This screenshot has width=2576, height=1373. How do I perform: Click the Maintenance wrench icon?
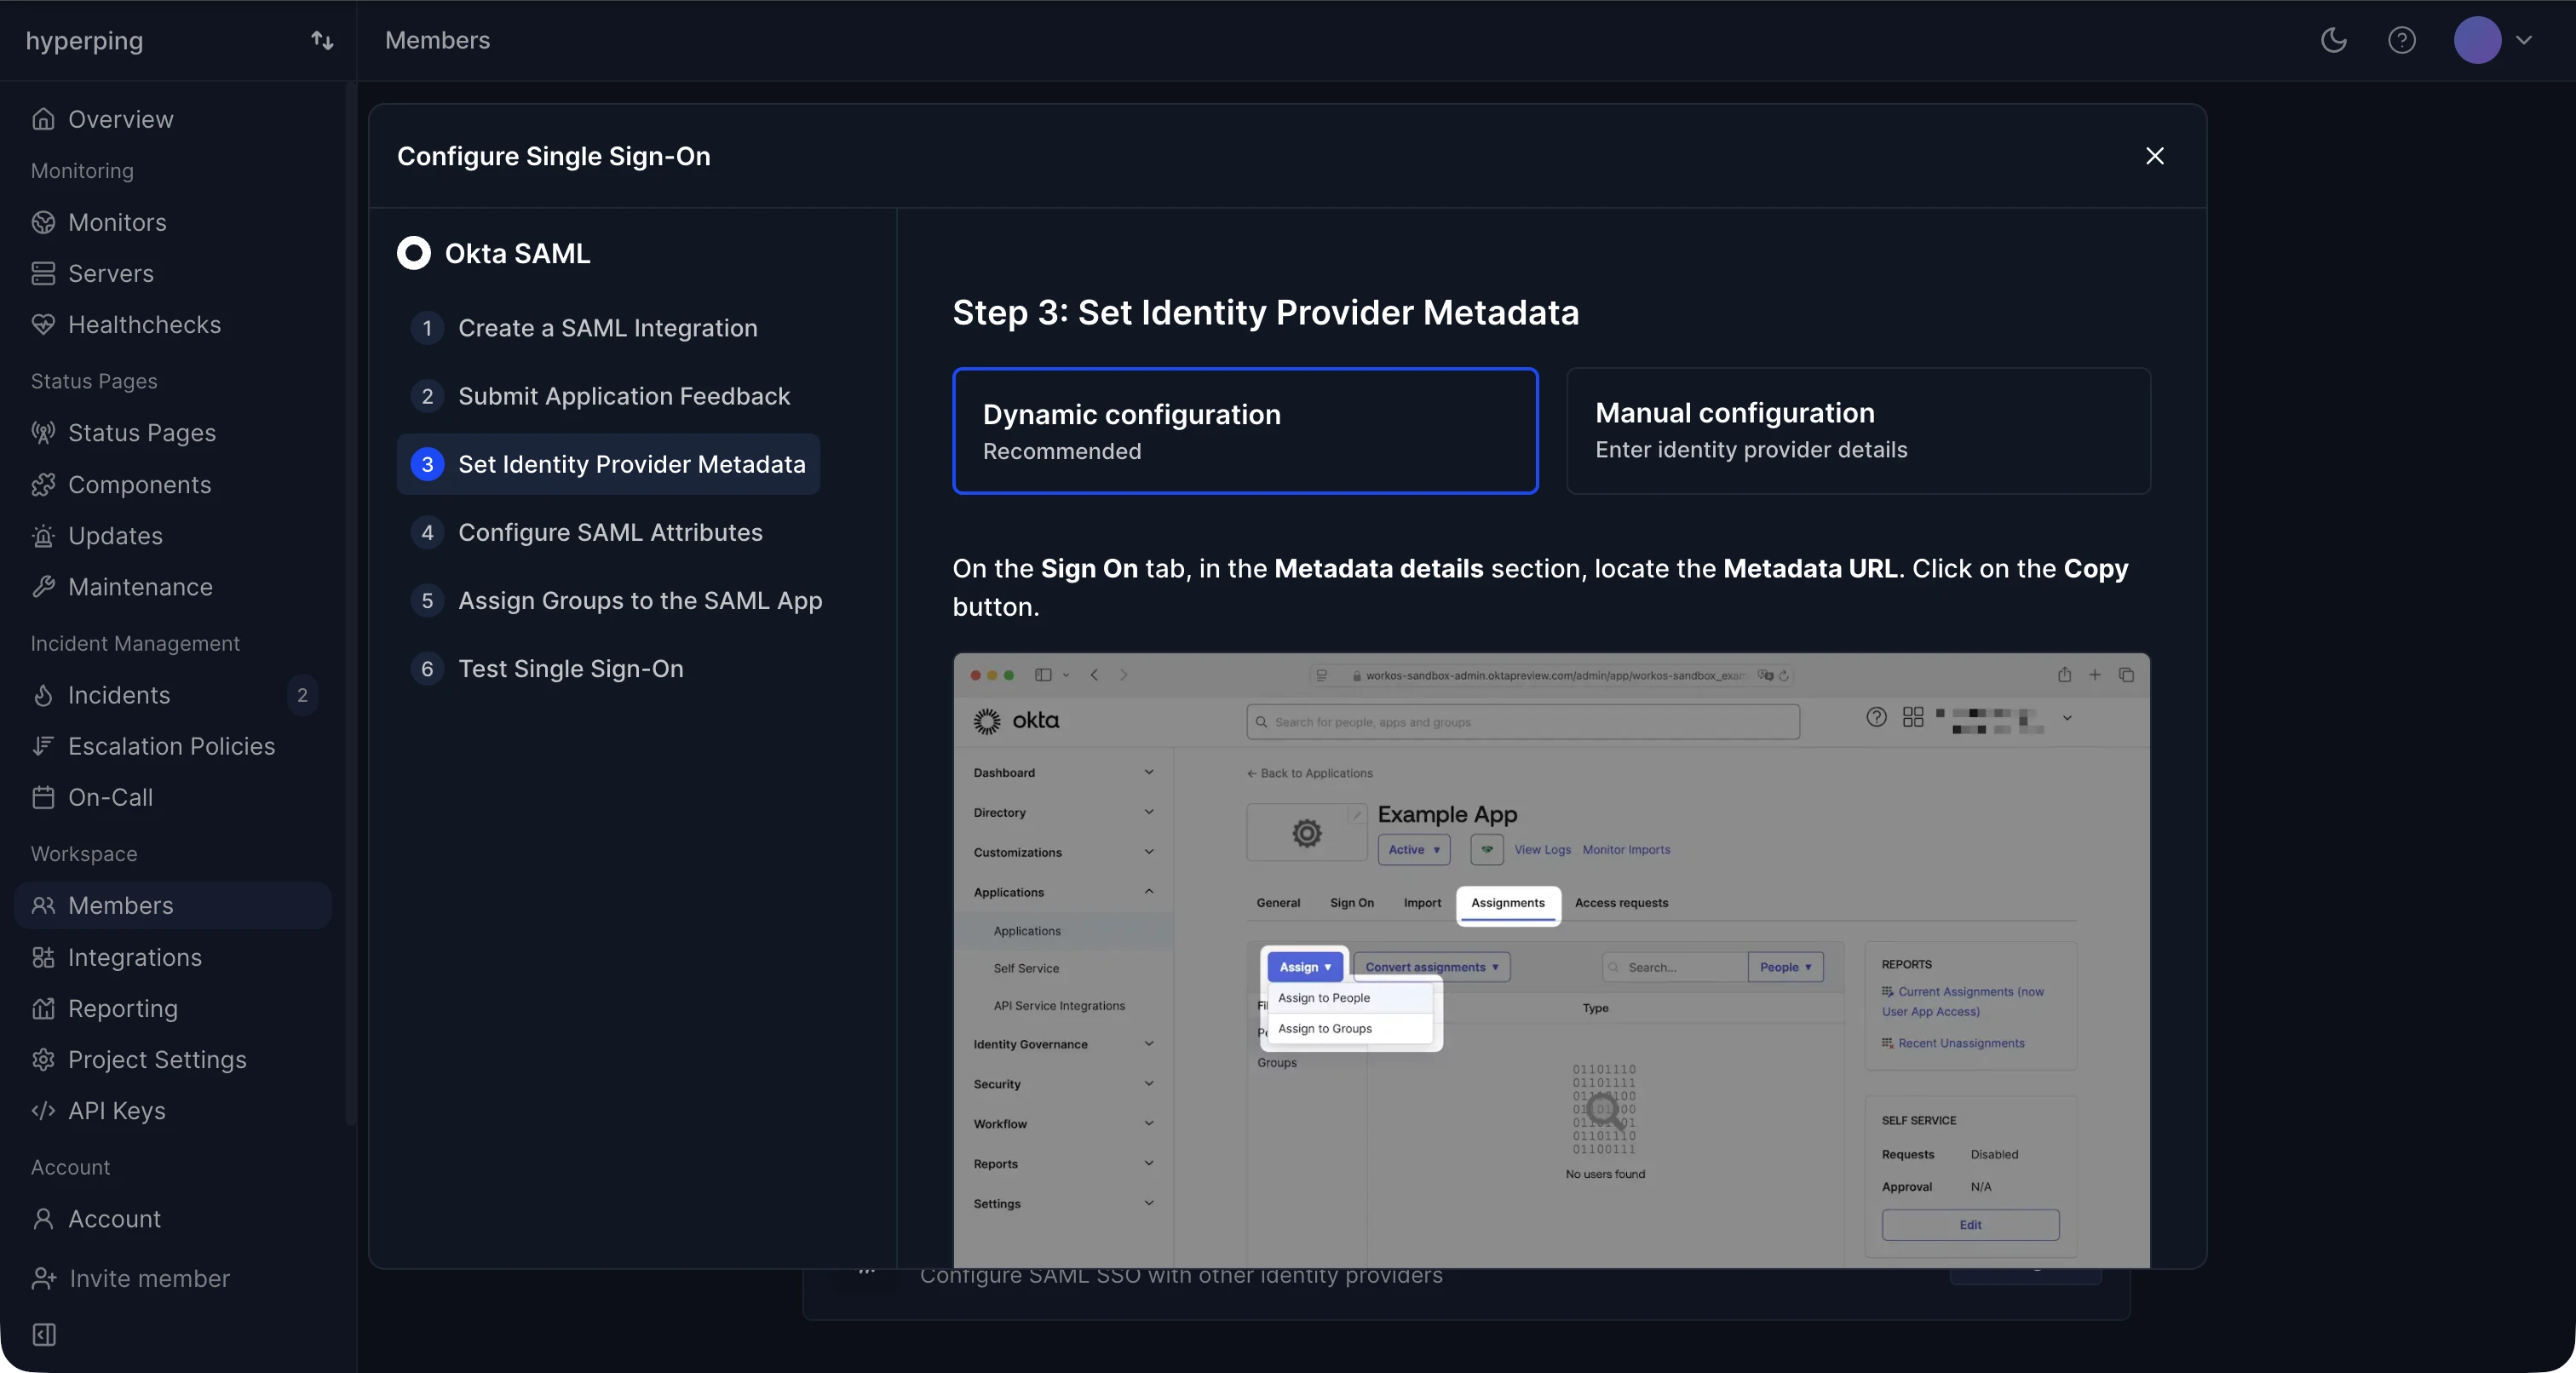click(x=43, y=586)
